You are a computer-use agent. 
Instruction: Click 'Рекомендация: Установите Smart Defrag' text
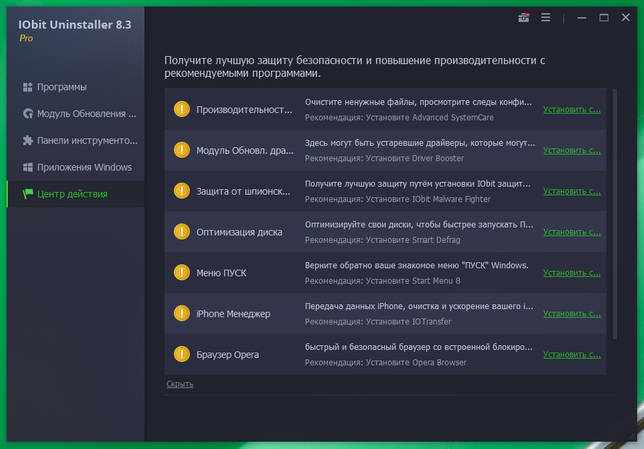(382, 240)
